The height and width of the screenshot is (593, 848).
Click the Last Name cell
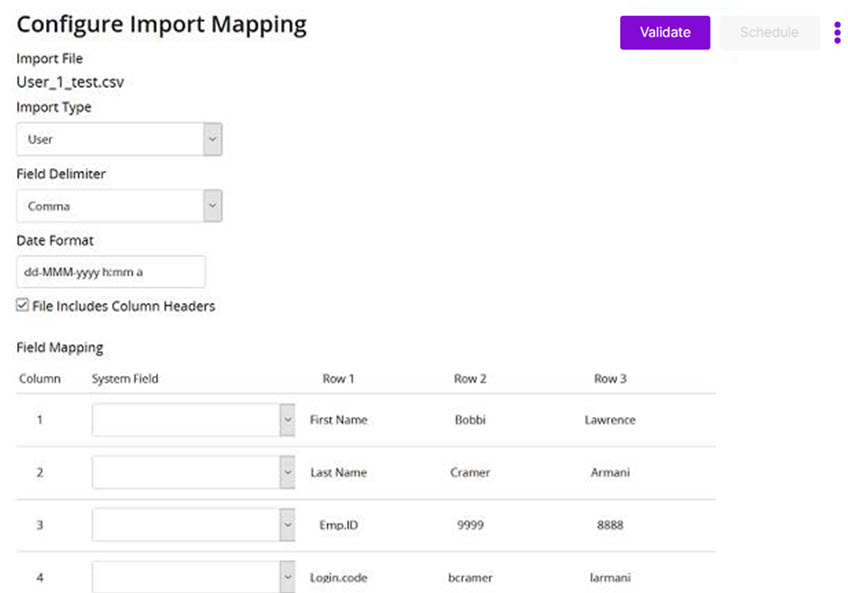pos(339,472)
